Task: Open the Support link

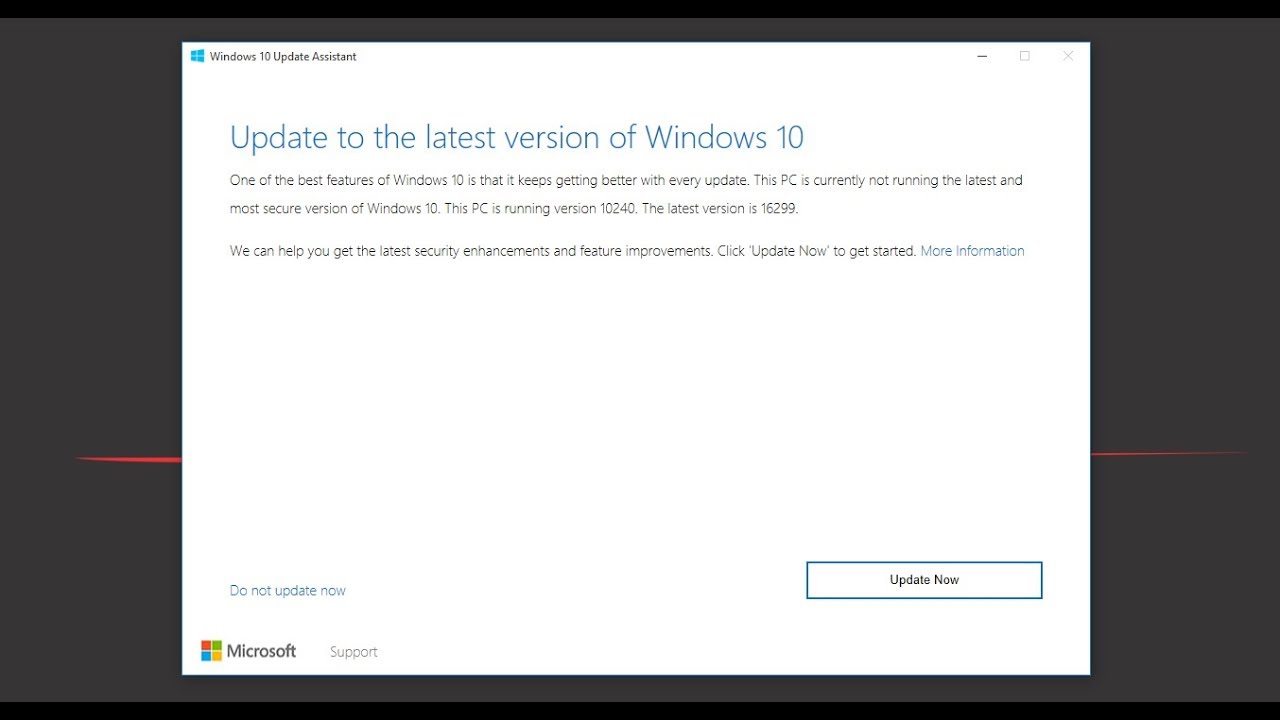Action: pyautogui.click(x=354, y=652)
